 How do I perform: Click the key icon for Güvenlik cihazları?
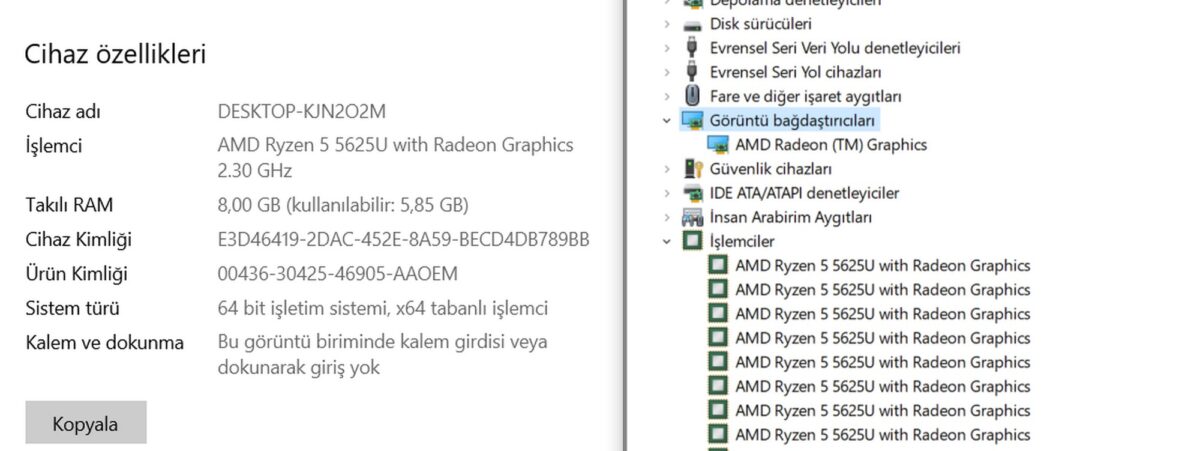coord(692,168)
